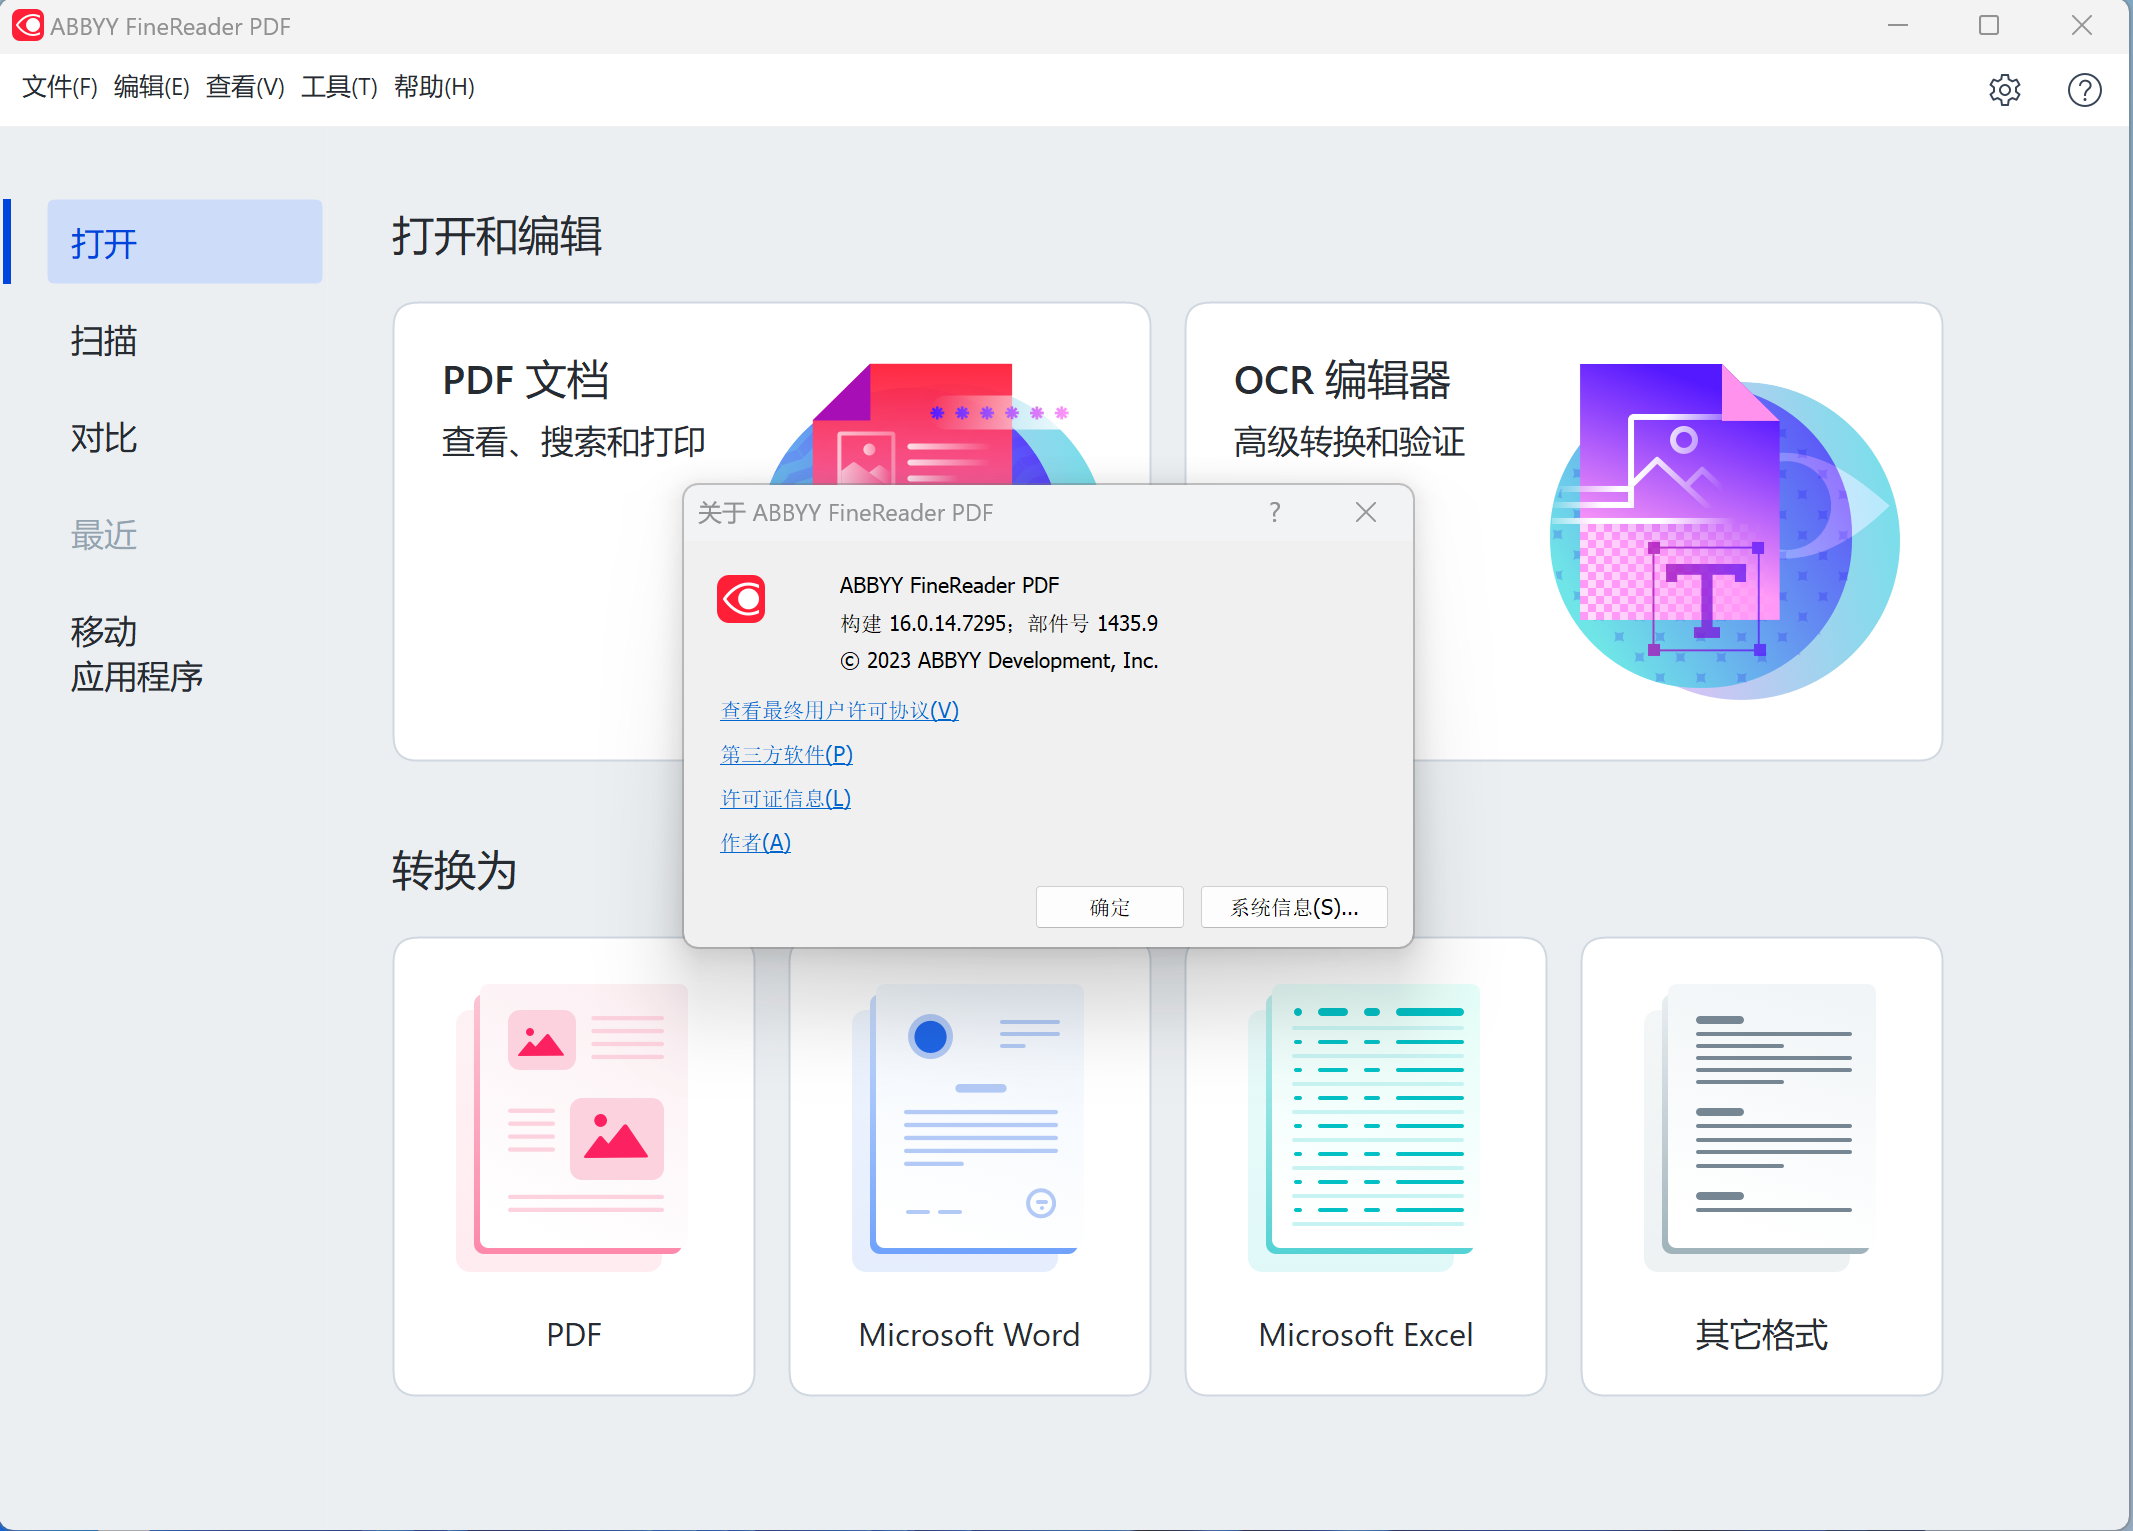The width and height of the screenshot is (2133, 1531).
Task: Click the 其它格式 label
Action: tap(1761, 1335)
